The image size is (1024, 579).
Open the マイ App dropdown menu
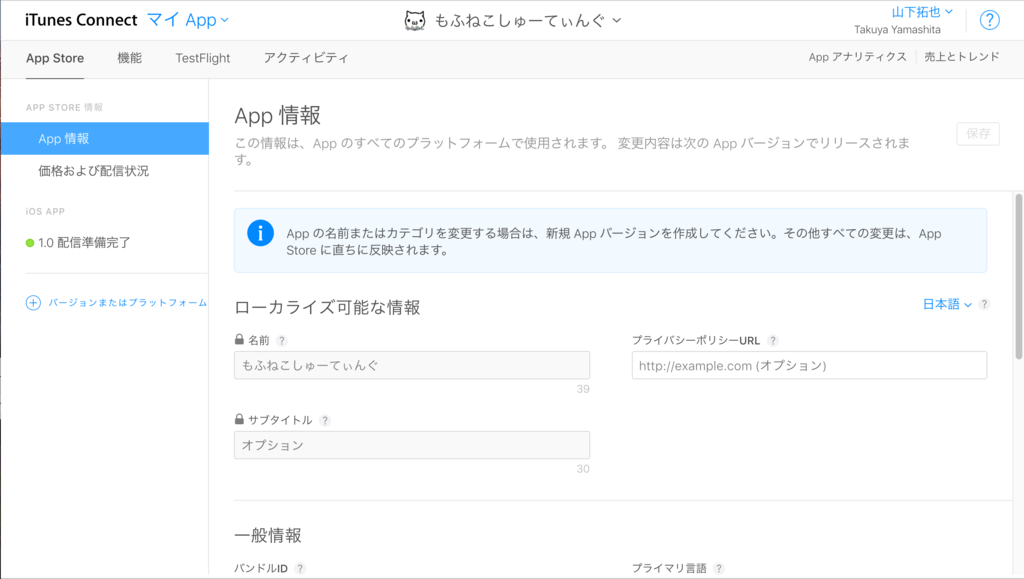tap(188, 20)
